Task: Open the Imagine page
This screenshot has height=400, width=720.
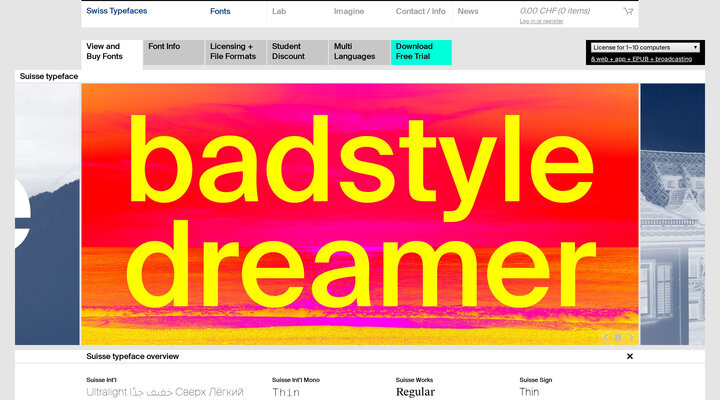Action: click(349, 11)
